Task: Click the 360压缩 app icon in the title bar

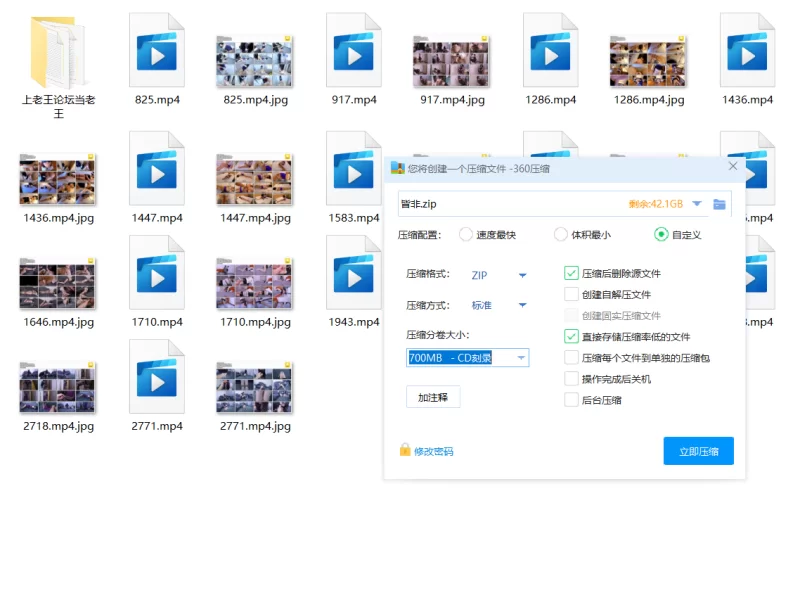Action: coord(398,168)
